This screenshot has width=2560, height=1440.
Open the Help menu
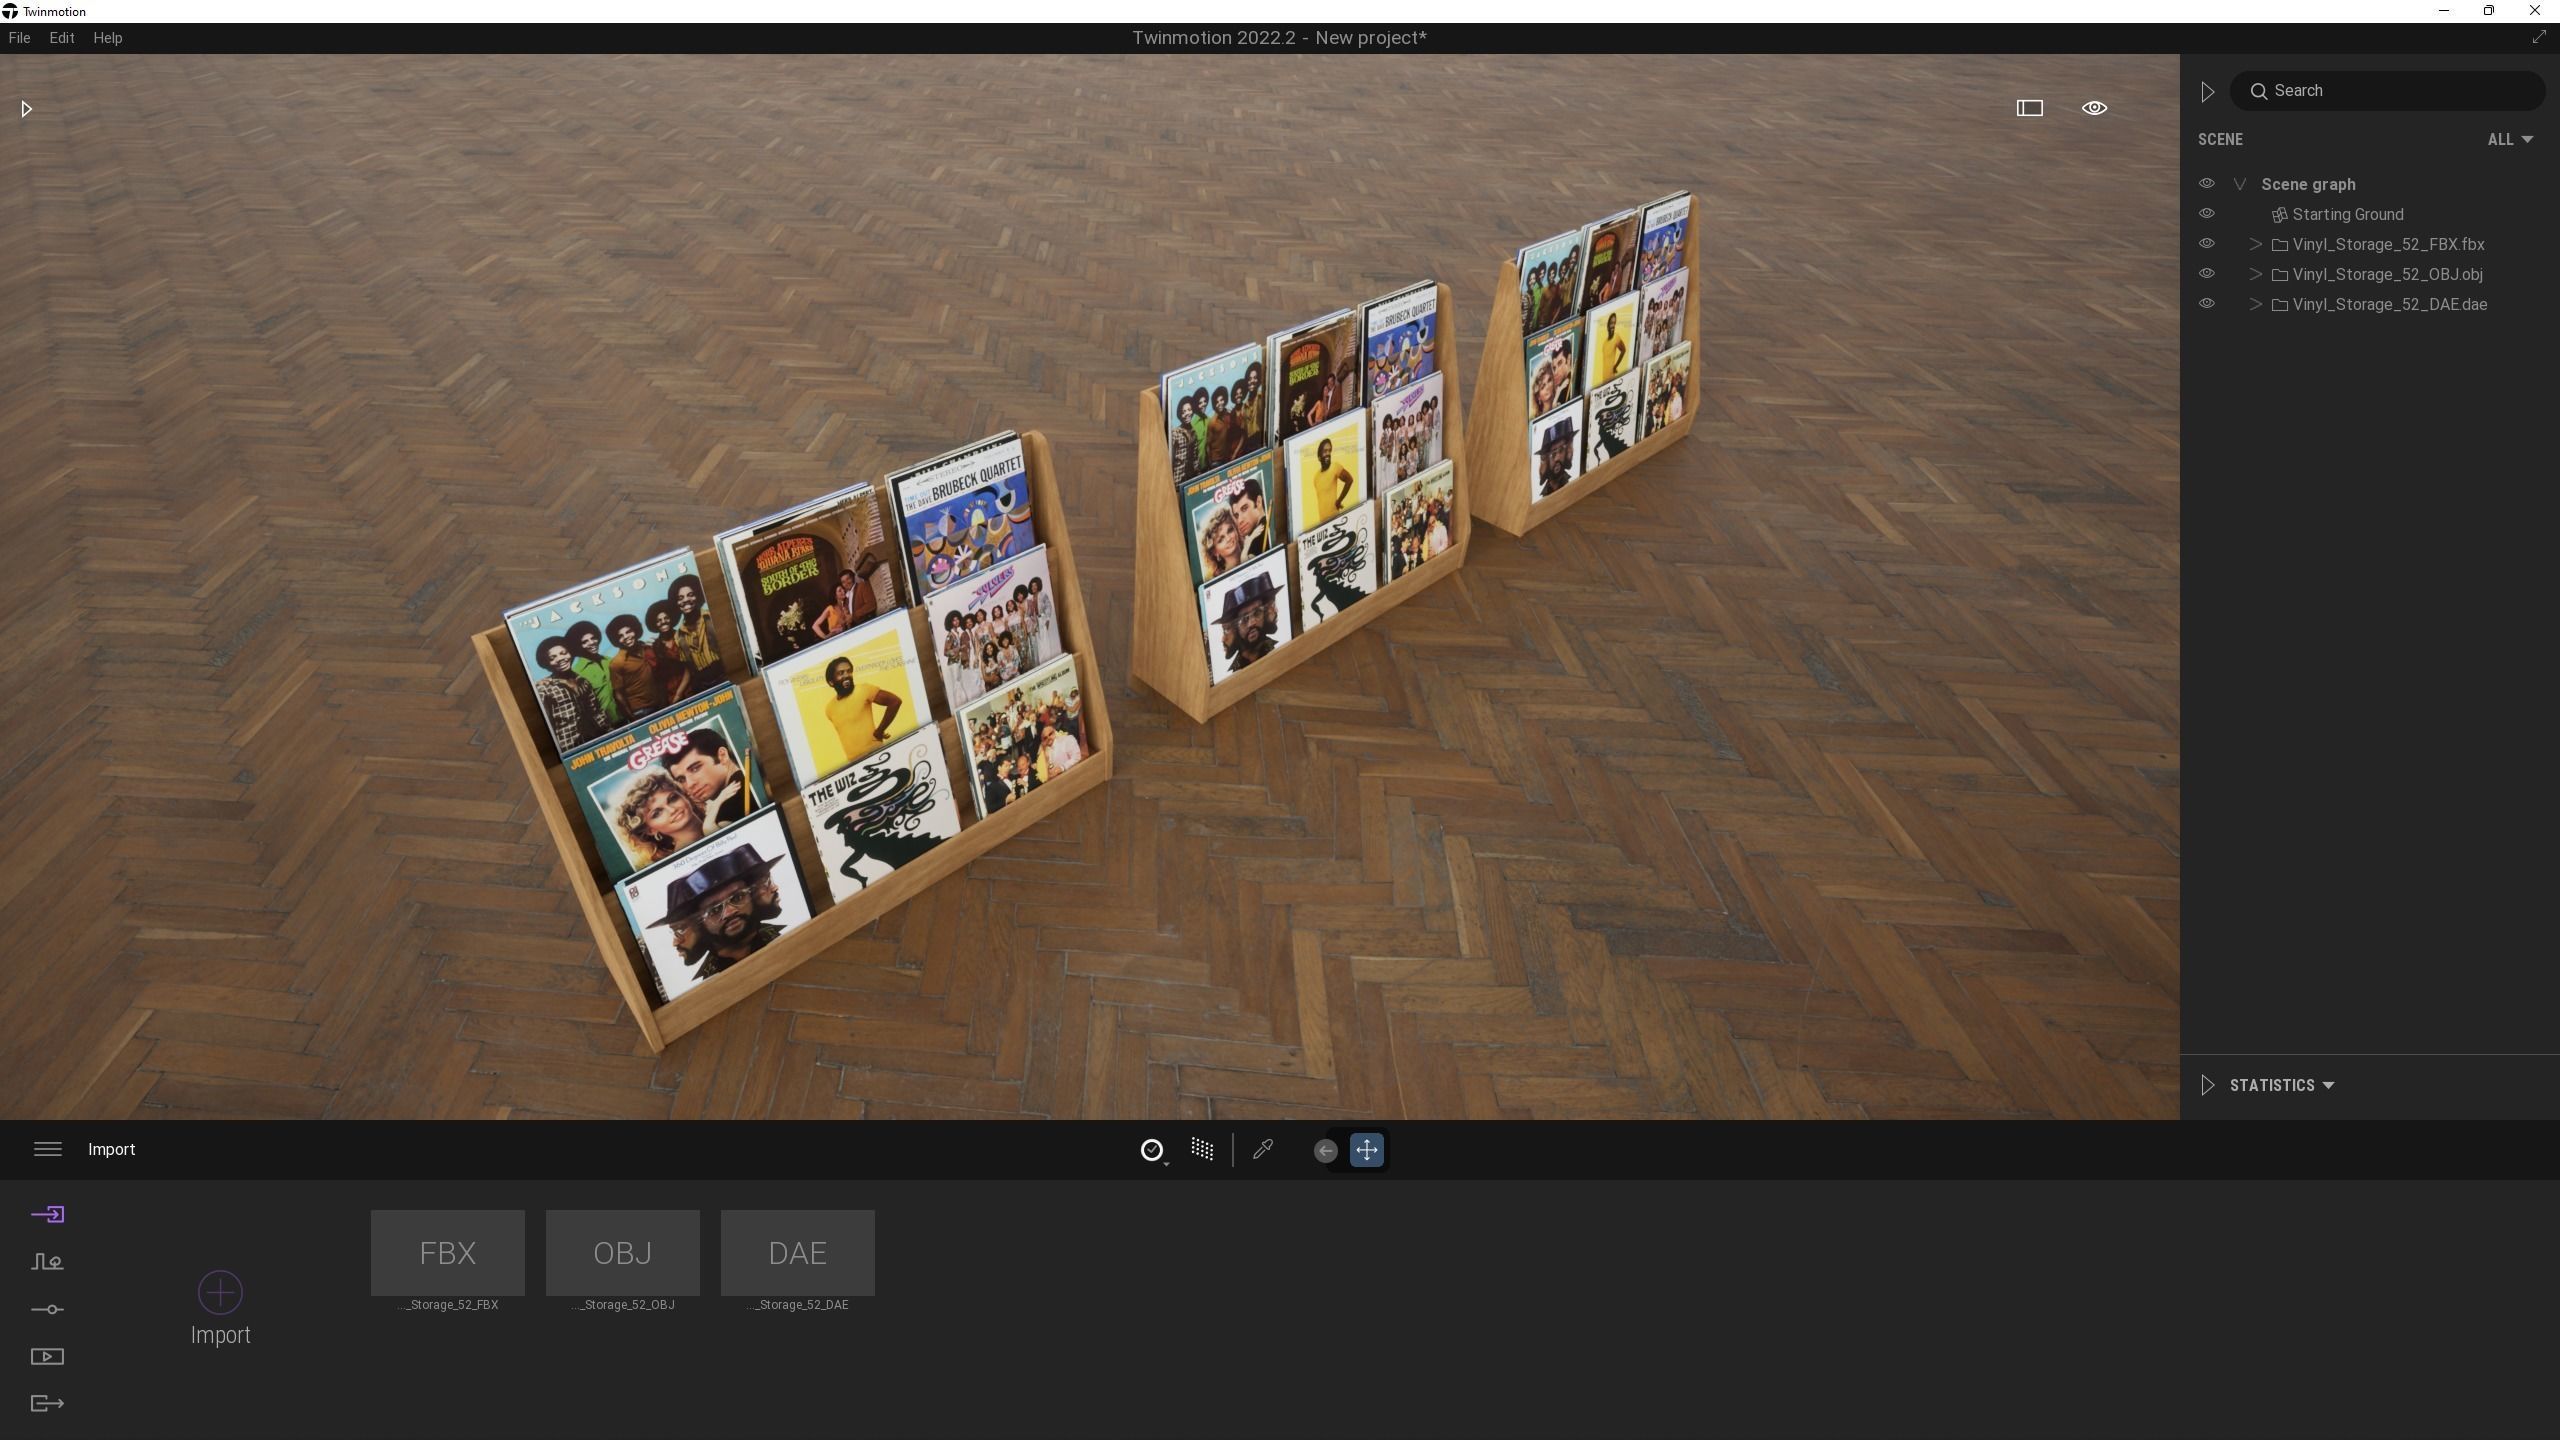[107, 38]
